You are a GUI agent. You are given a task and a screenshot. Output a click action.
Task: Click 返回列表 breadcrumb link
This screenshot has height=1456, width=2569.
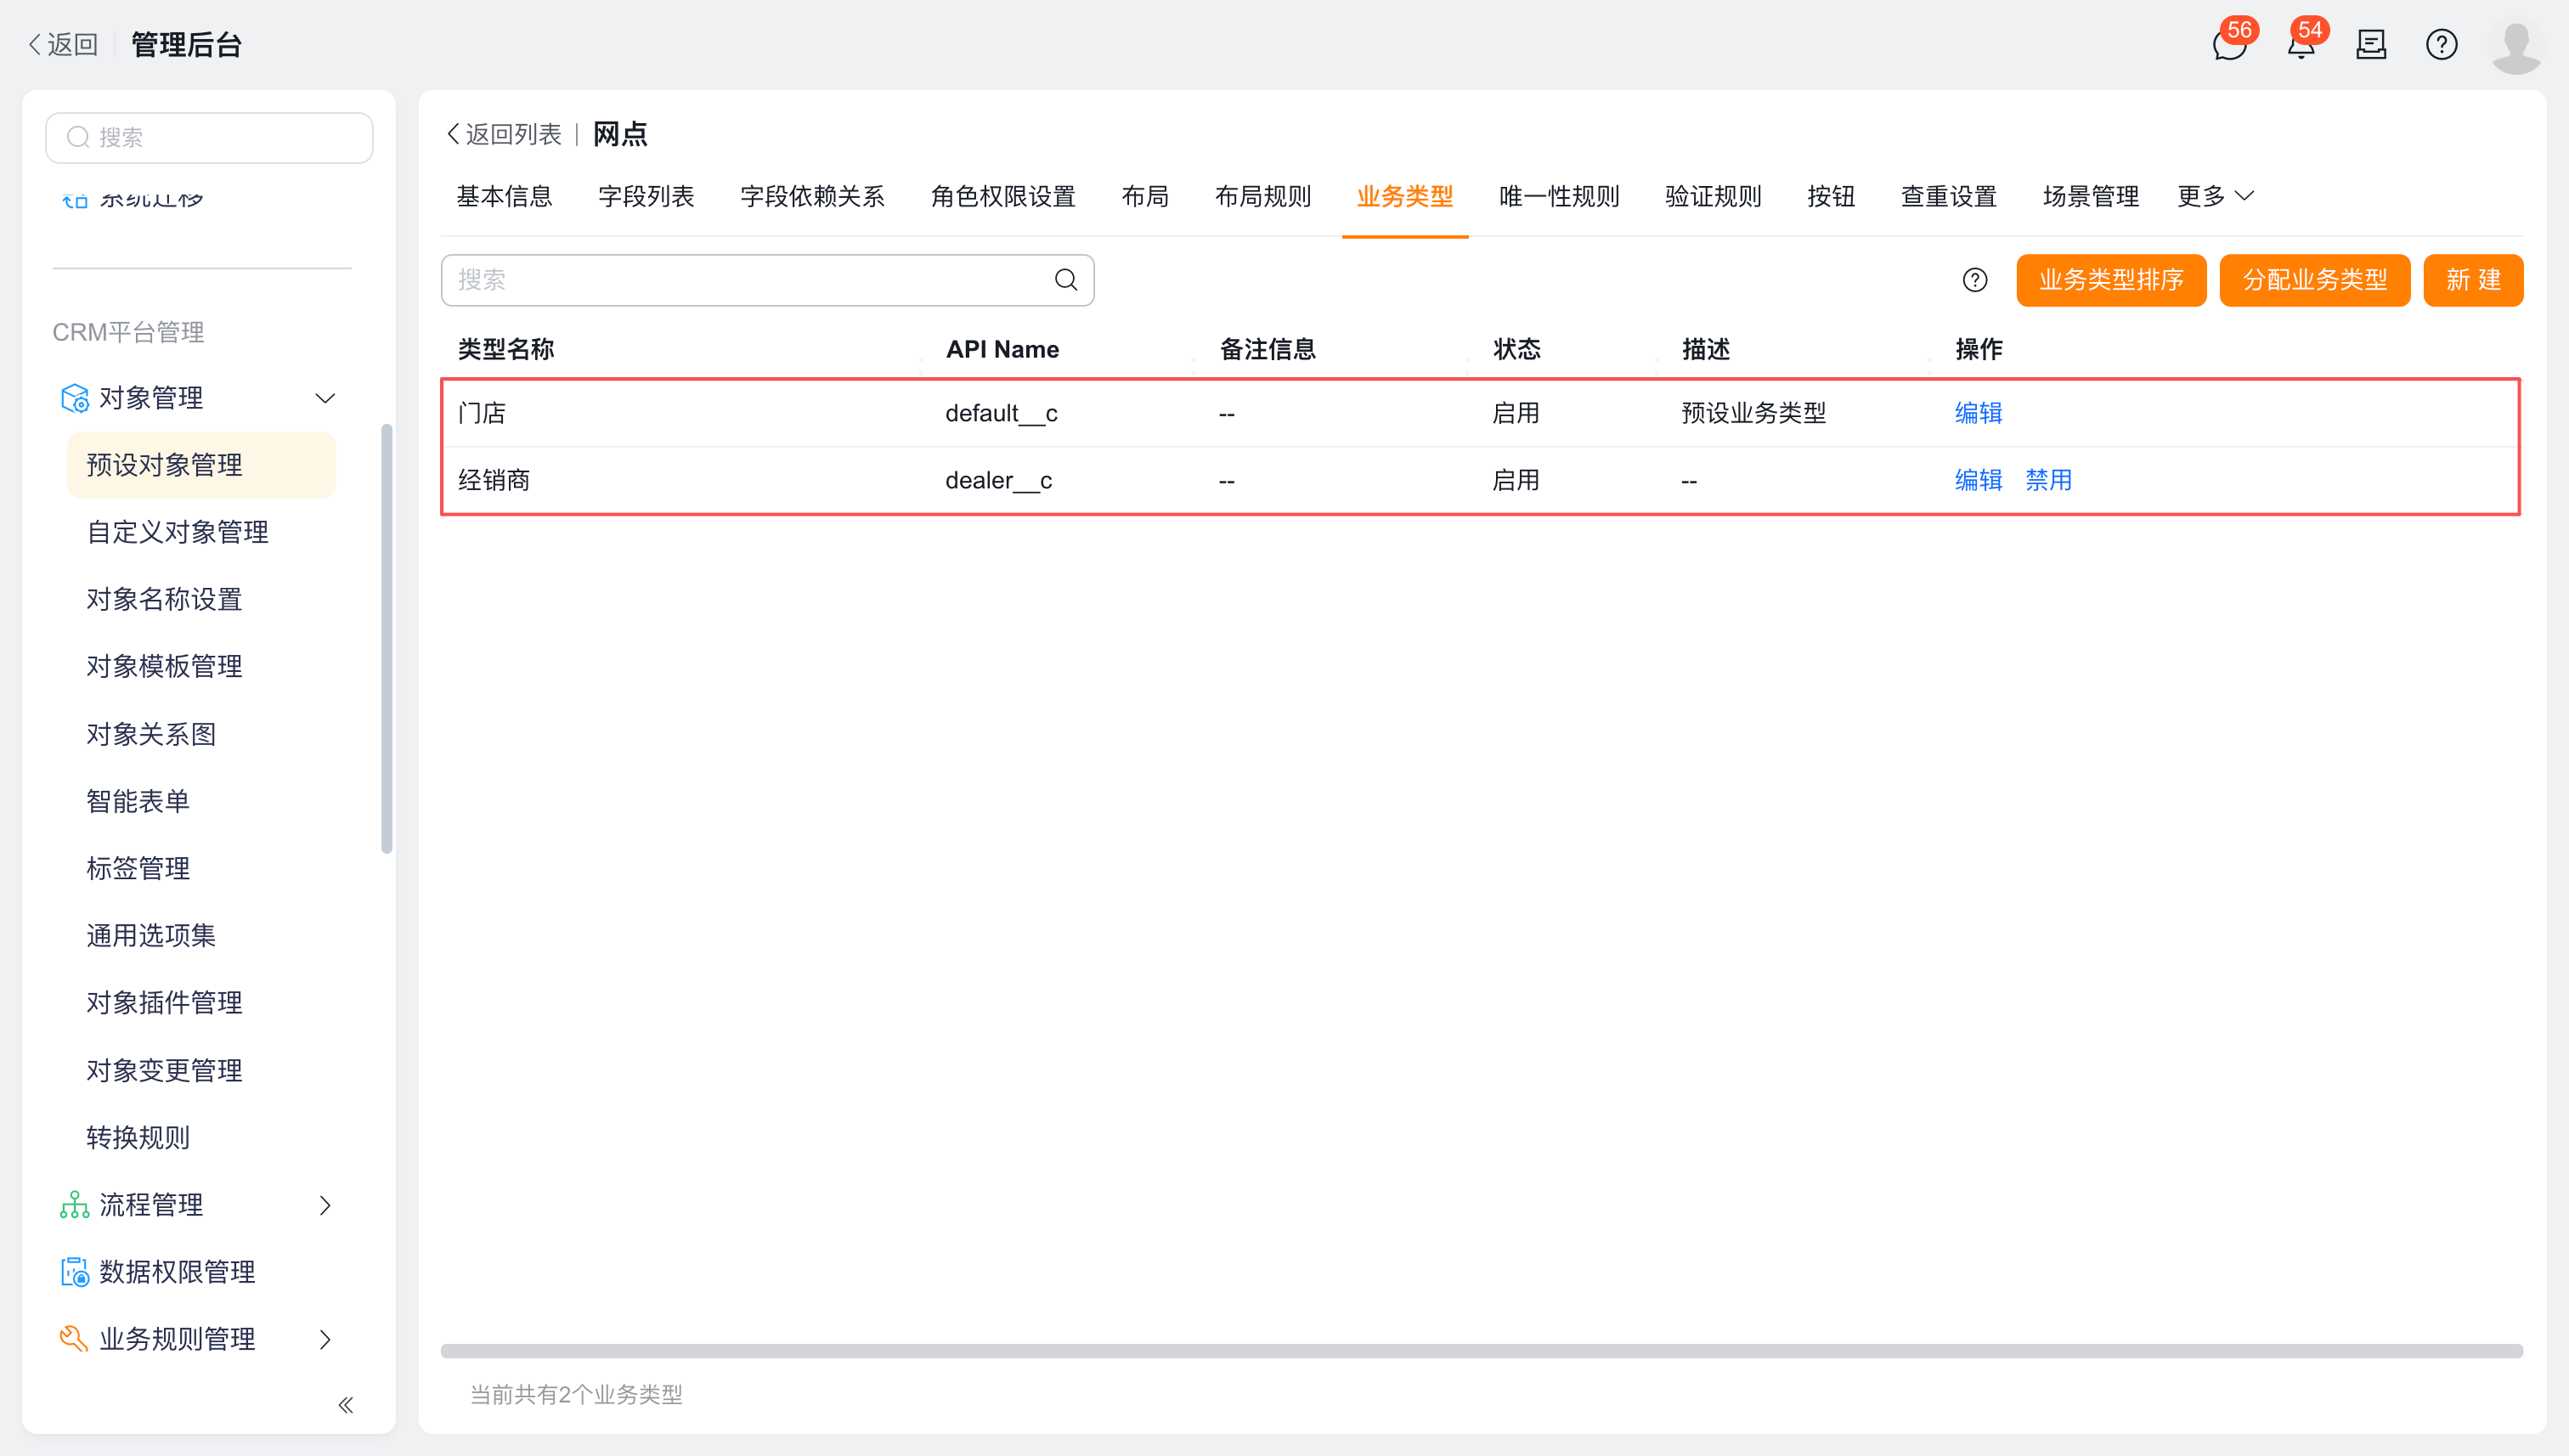(x=504, y=134)
